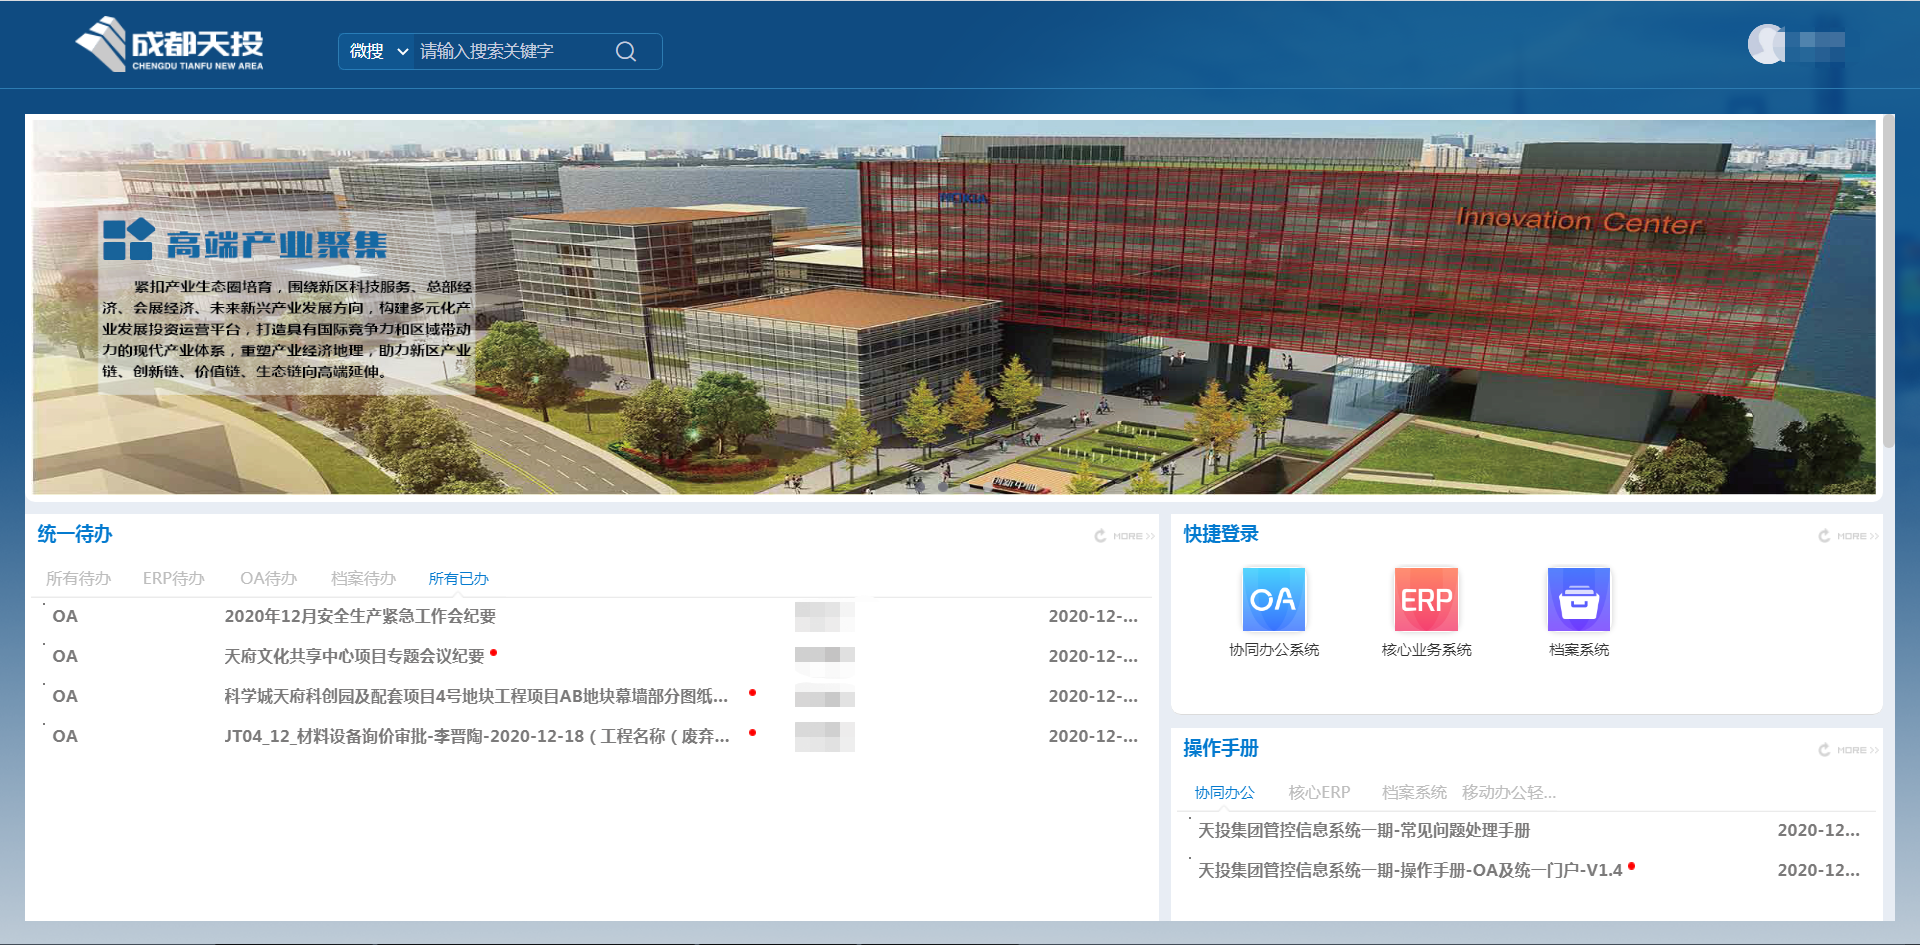Open 科学城天府科创园 project item
Image resolution: width=1920 pixels, height=945 pixels.
pyautogui.click(x=476, y=696)
